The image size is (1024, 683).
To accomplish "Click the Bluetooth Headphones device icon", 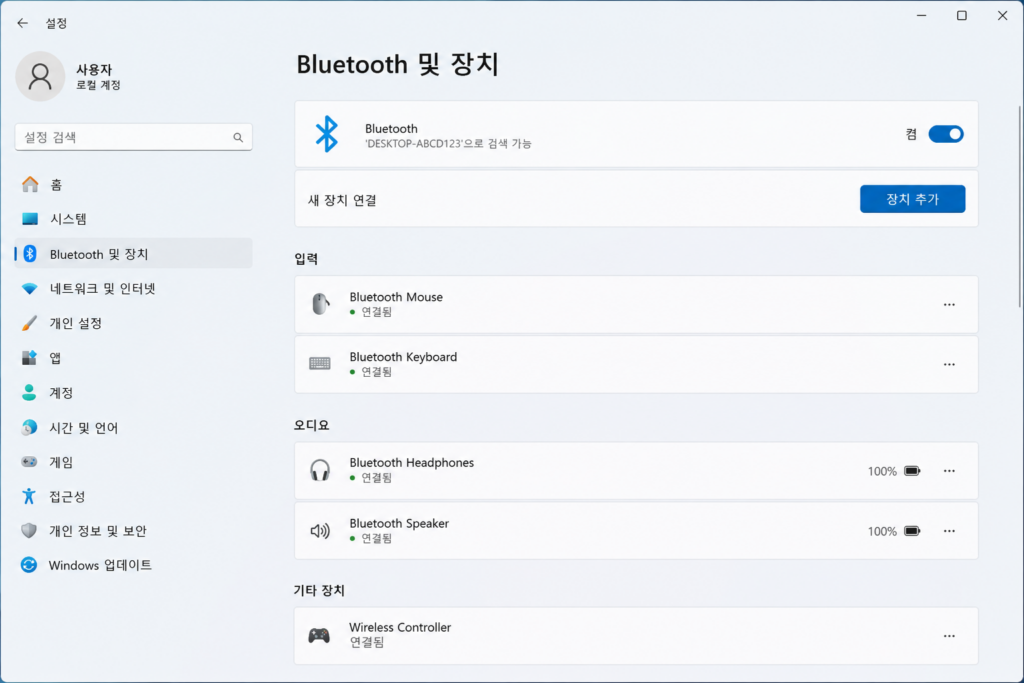I will (320, 470).
